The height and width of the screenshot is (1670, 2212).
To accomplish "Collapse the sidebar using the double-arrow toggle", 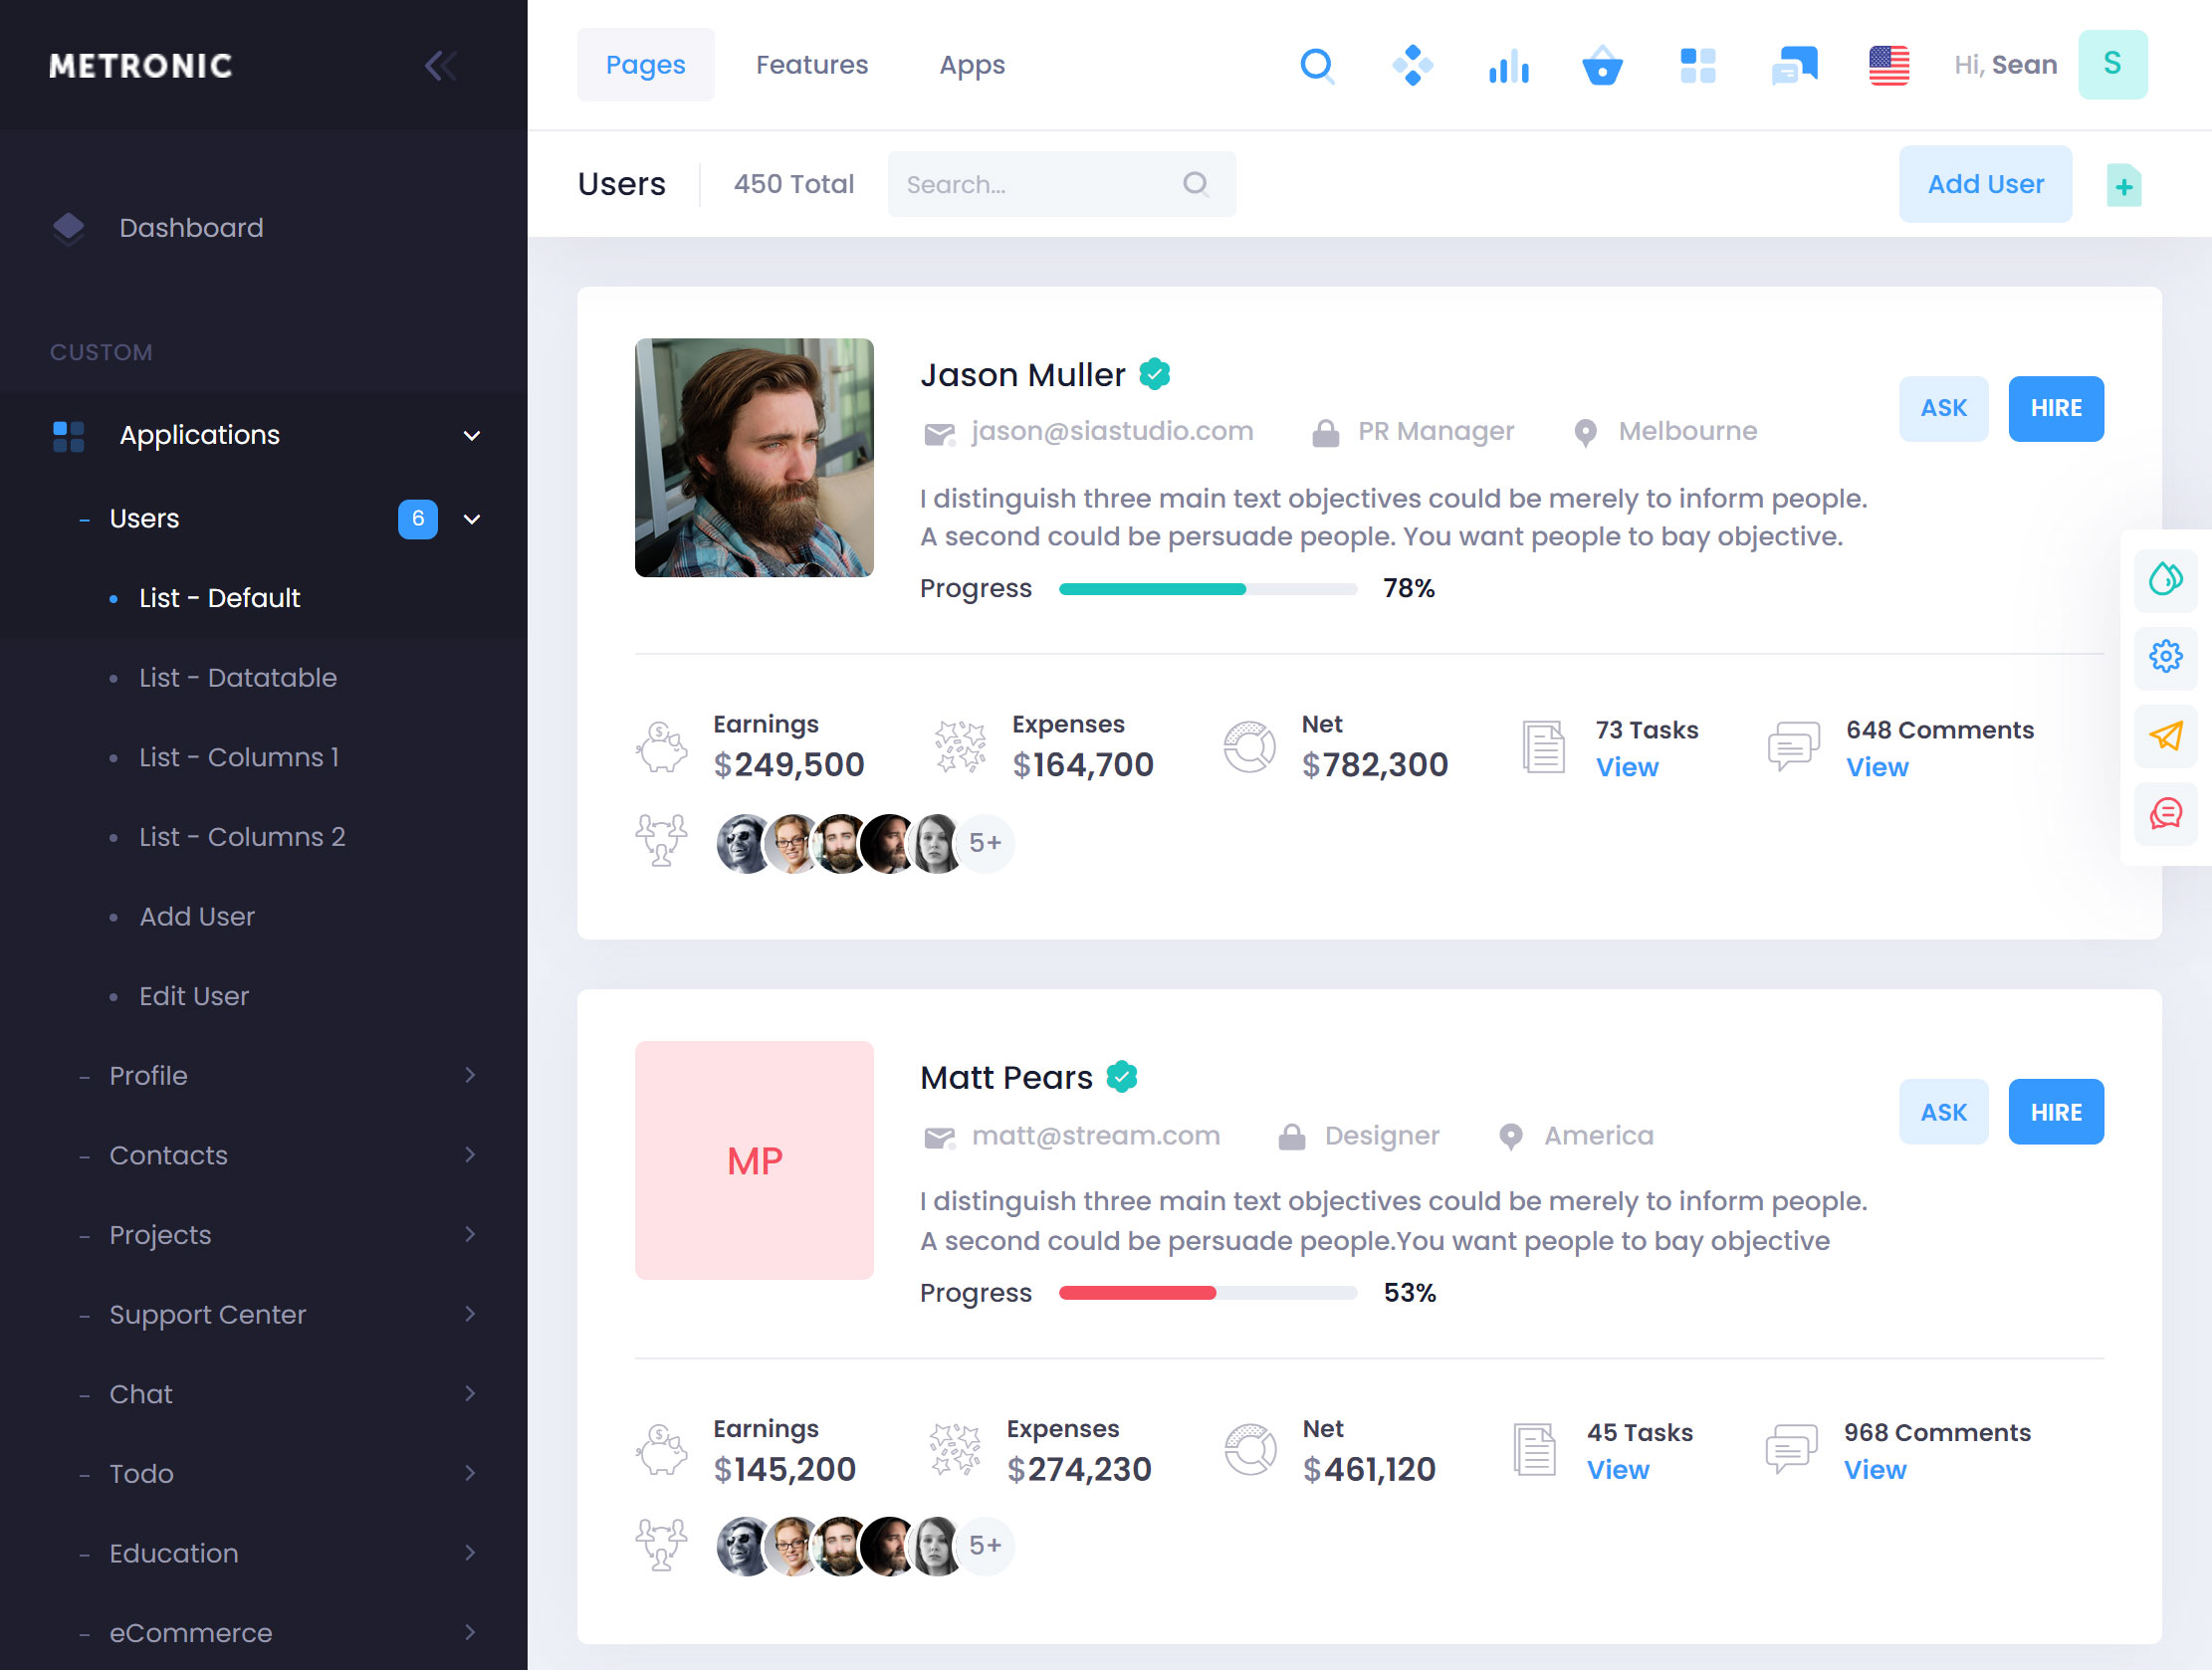I will (440, 64).
